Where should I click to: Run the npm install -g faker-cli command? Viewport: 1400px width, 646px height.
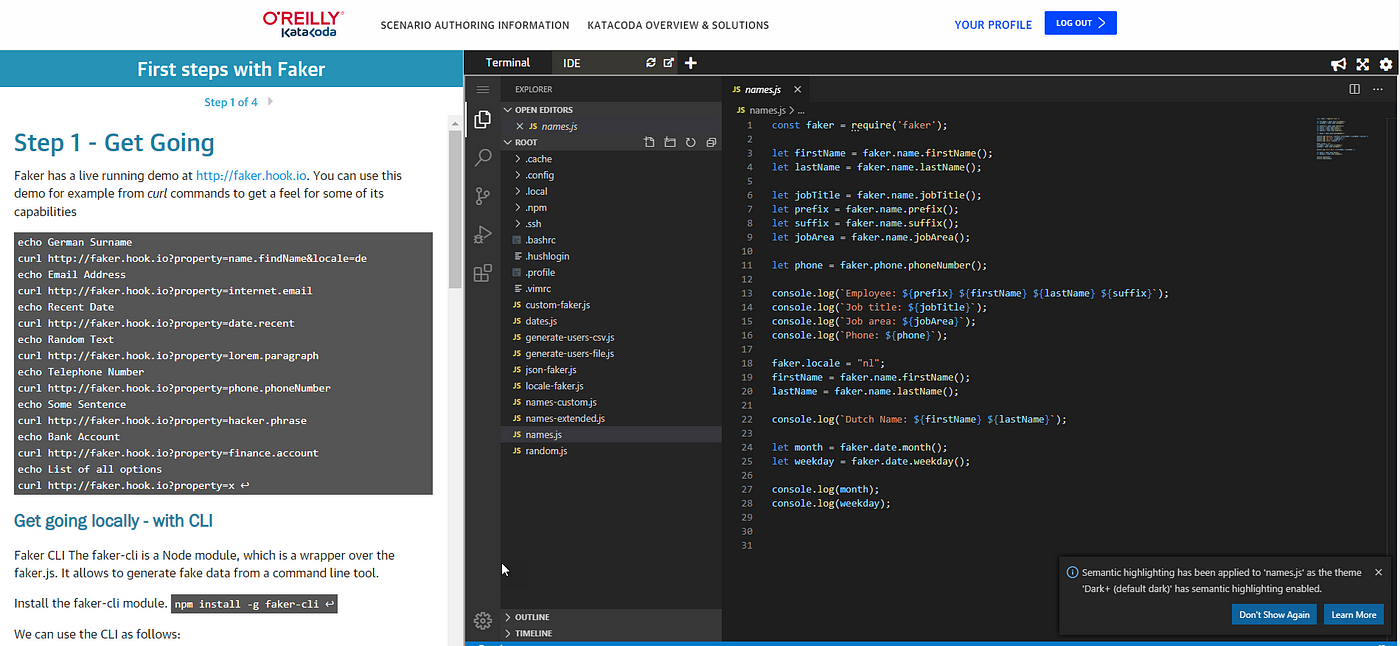click(255, 604)
